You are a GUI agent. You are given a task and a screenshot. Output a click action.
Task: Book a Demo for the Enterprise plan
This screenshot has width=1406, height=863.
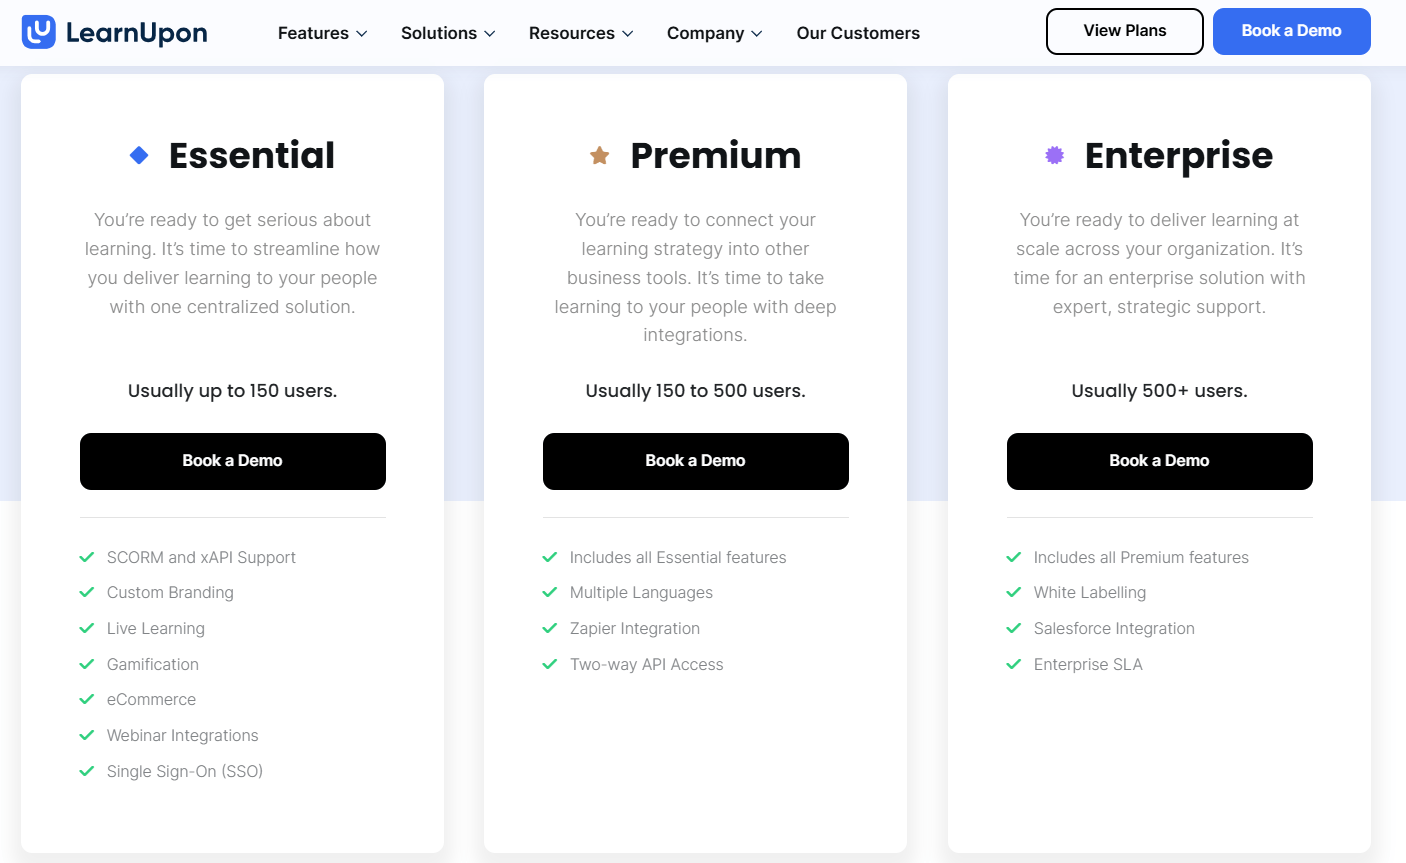click(x=1159, y=461)
